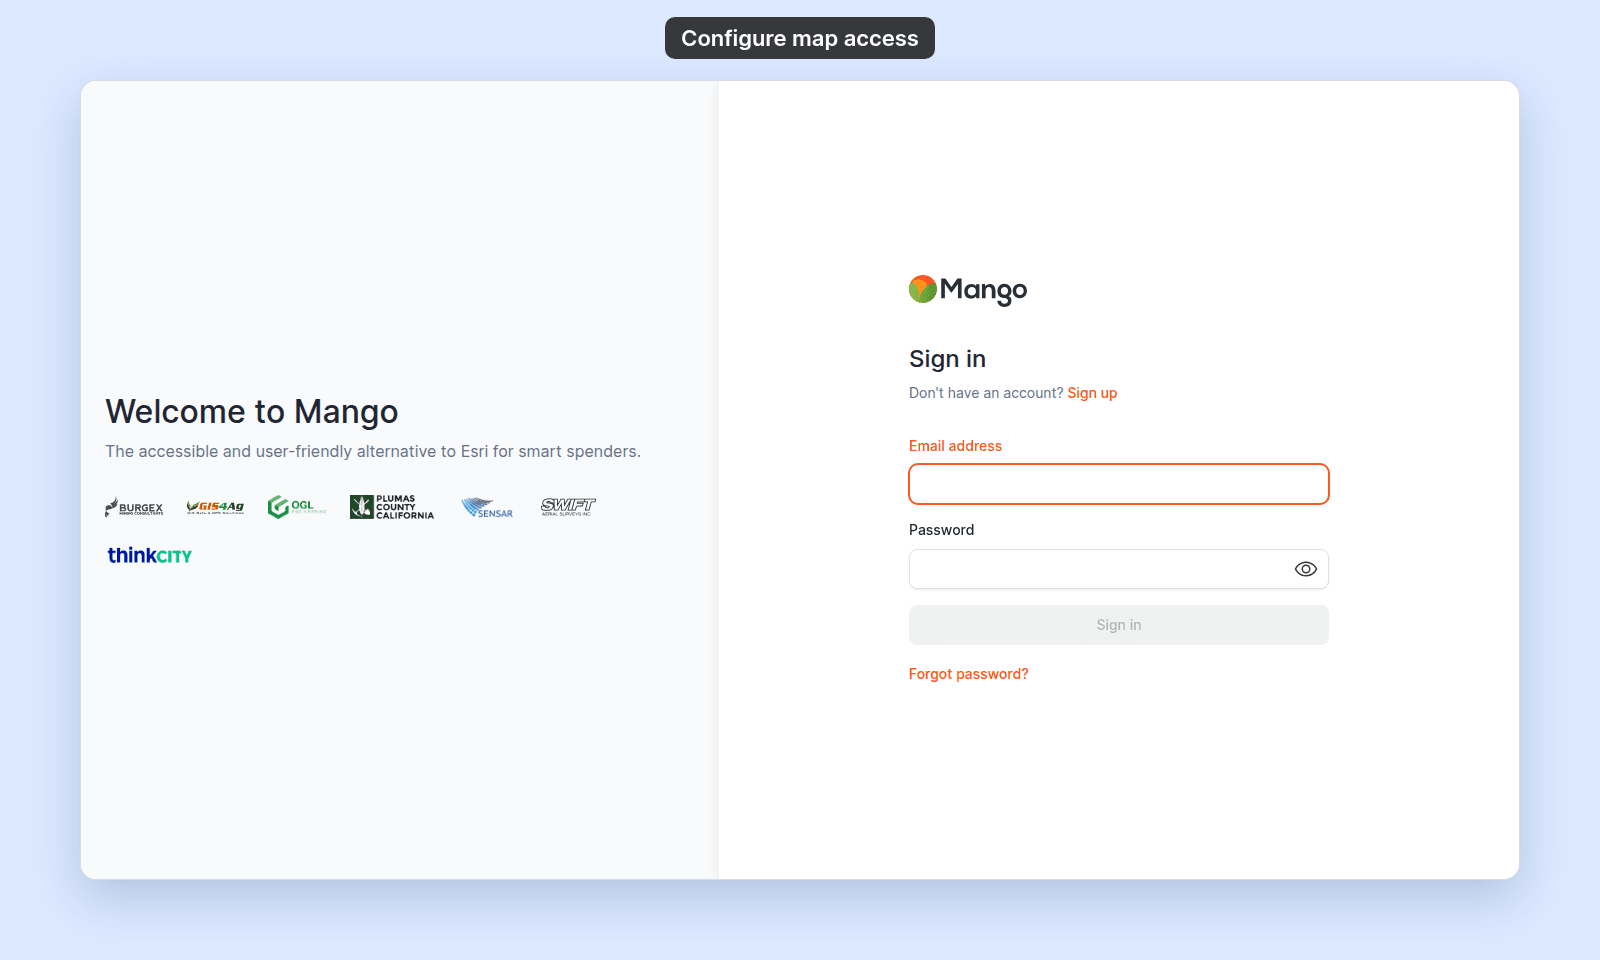Screen dimensions: 1600x960
Task: Click the Sensar customer logo
Action: point(487,507)
